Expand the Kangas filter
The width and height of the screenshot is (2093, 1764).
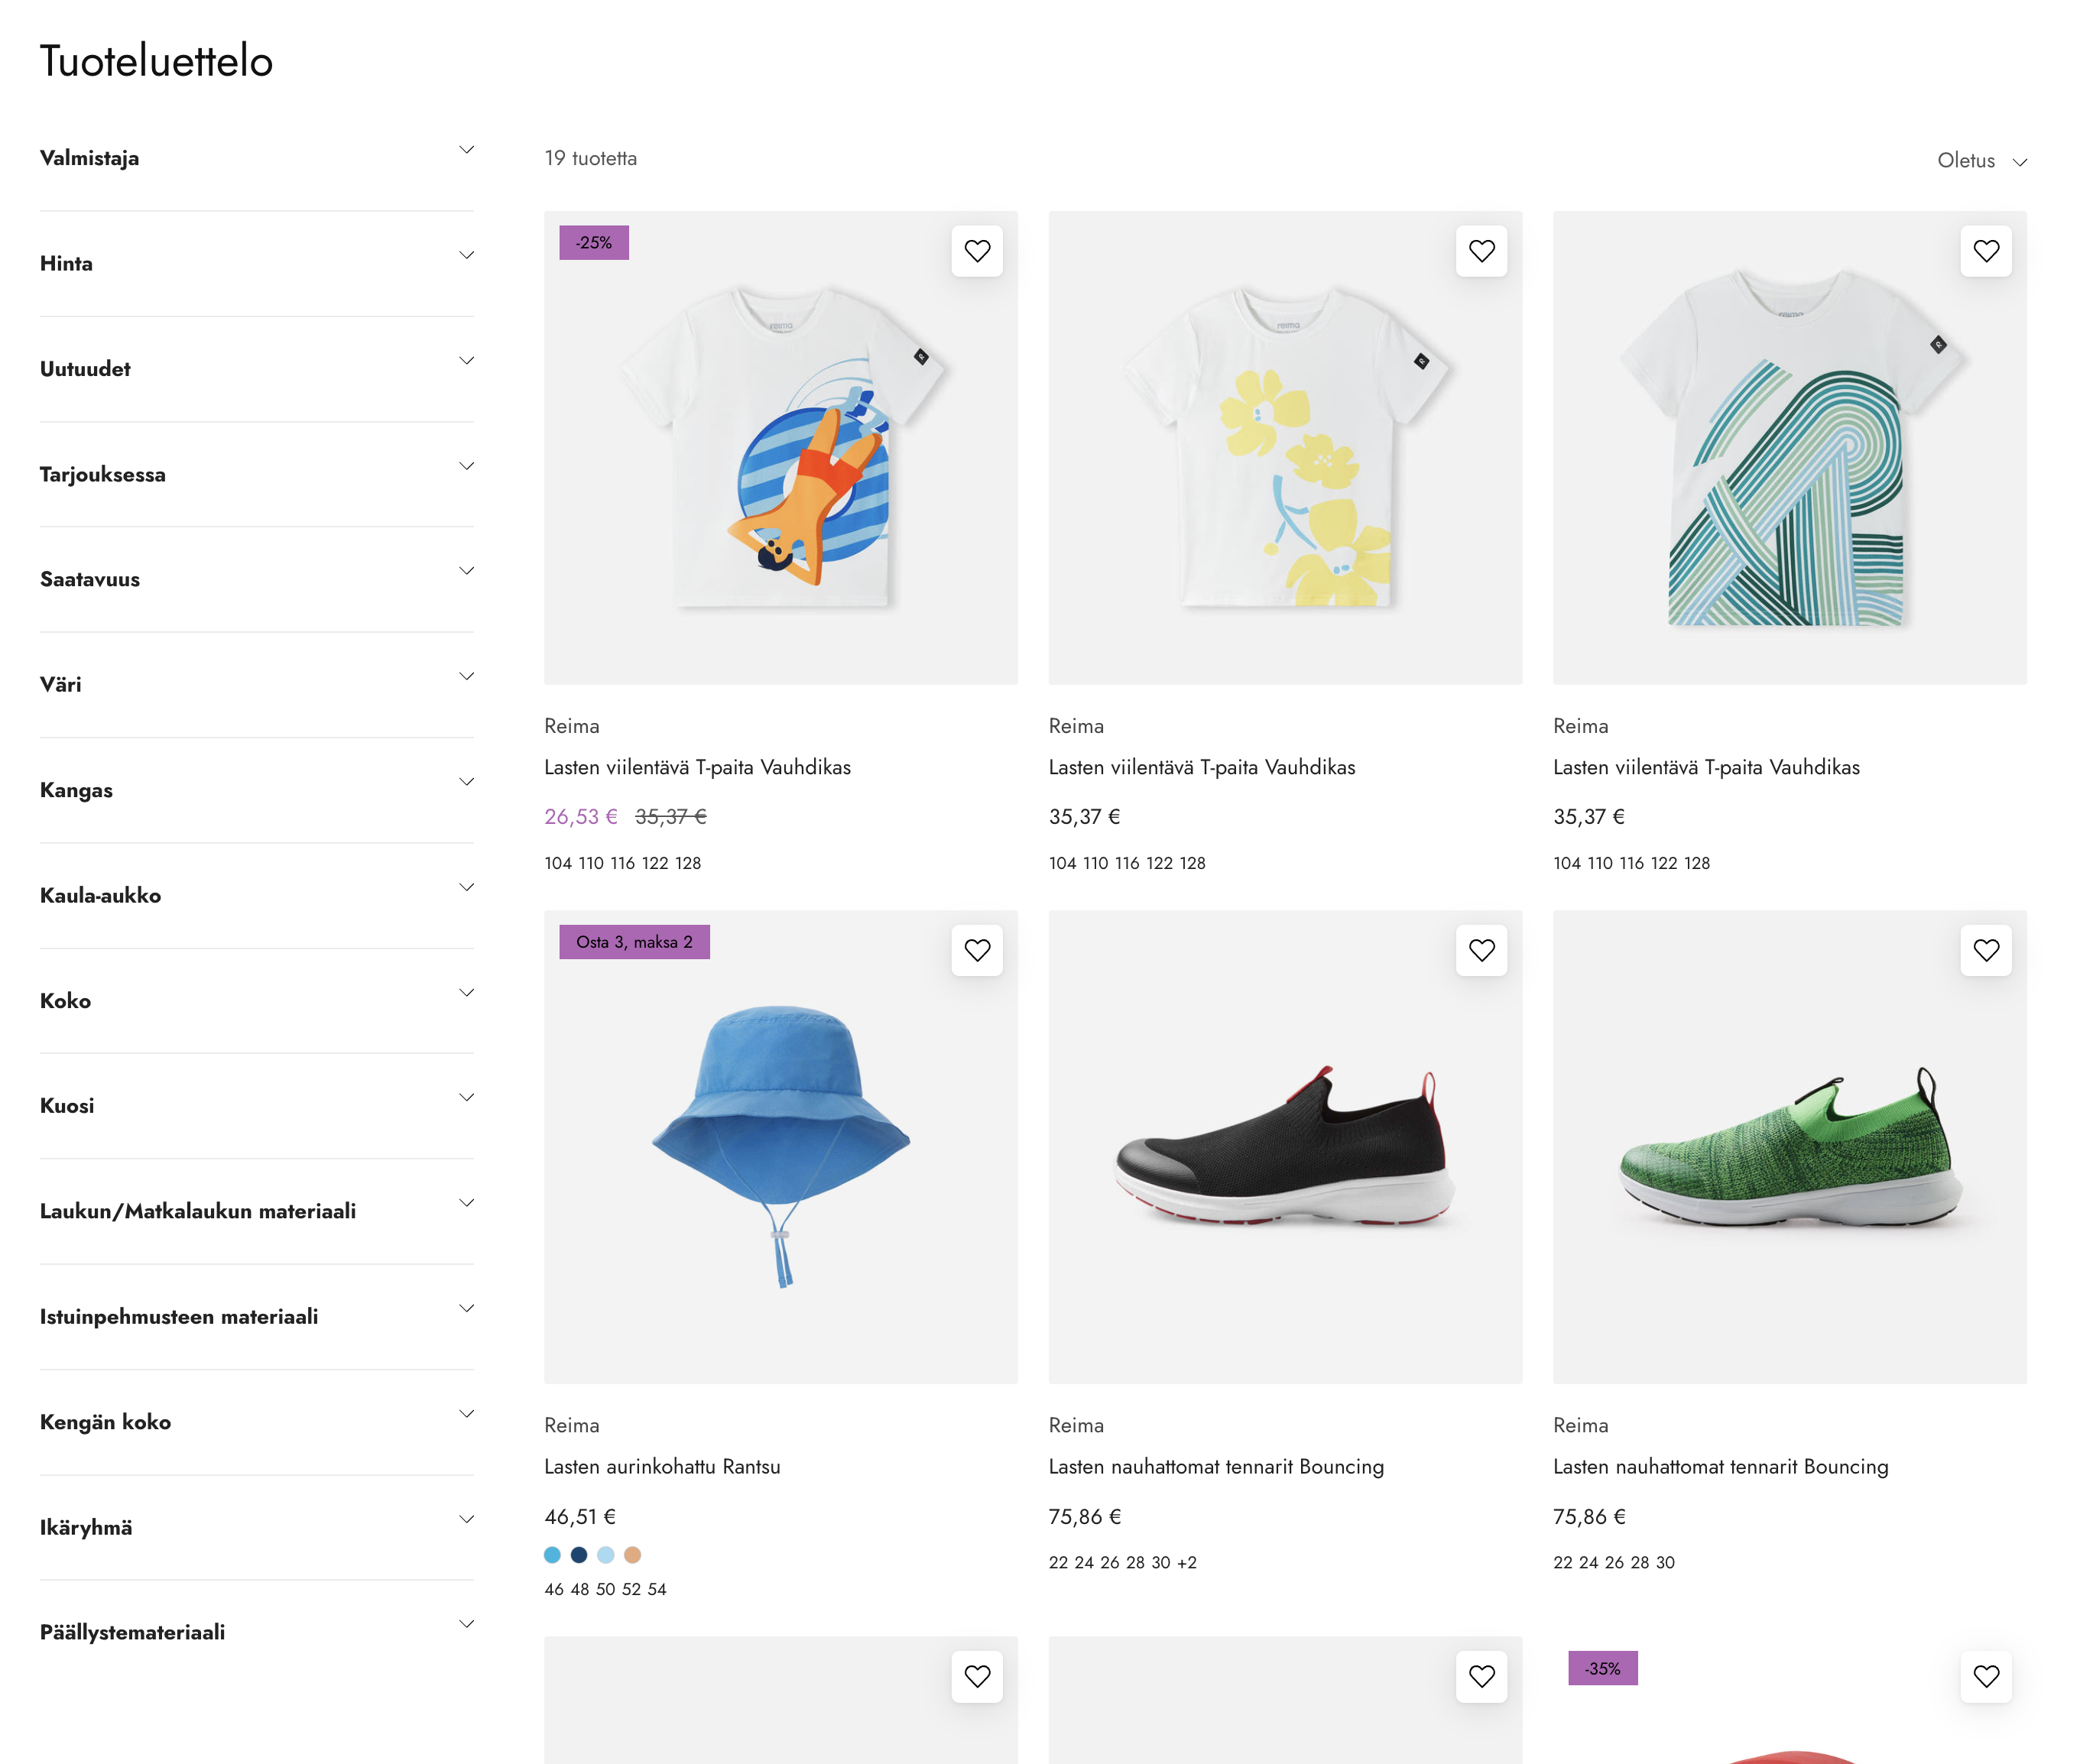(257, 790)
